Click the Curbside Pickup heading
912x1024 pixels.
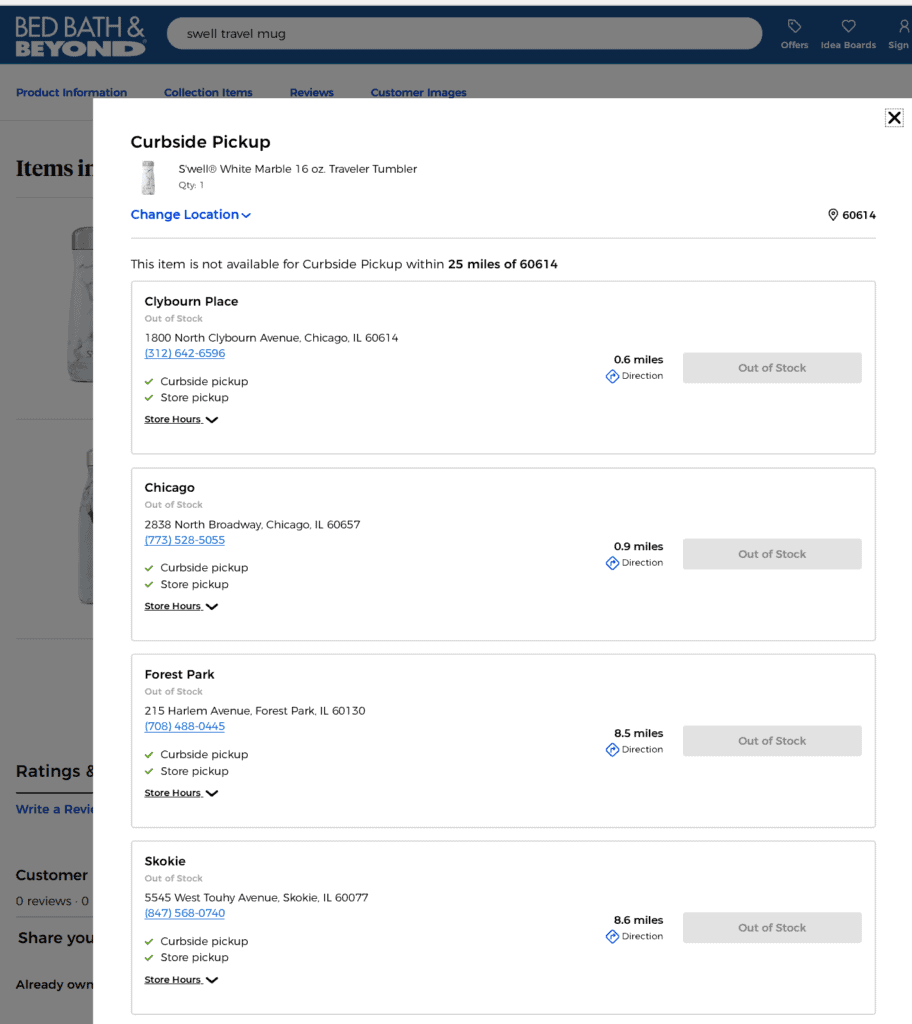click(201, 142)
